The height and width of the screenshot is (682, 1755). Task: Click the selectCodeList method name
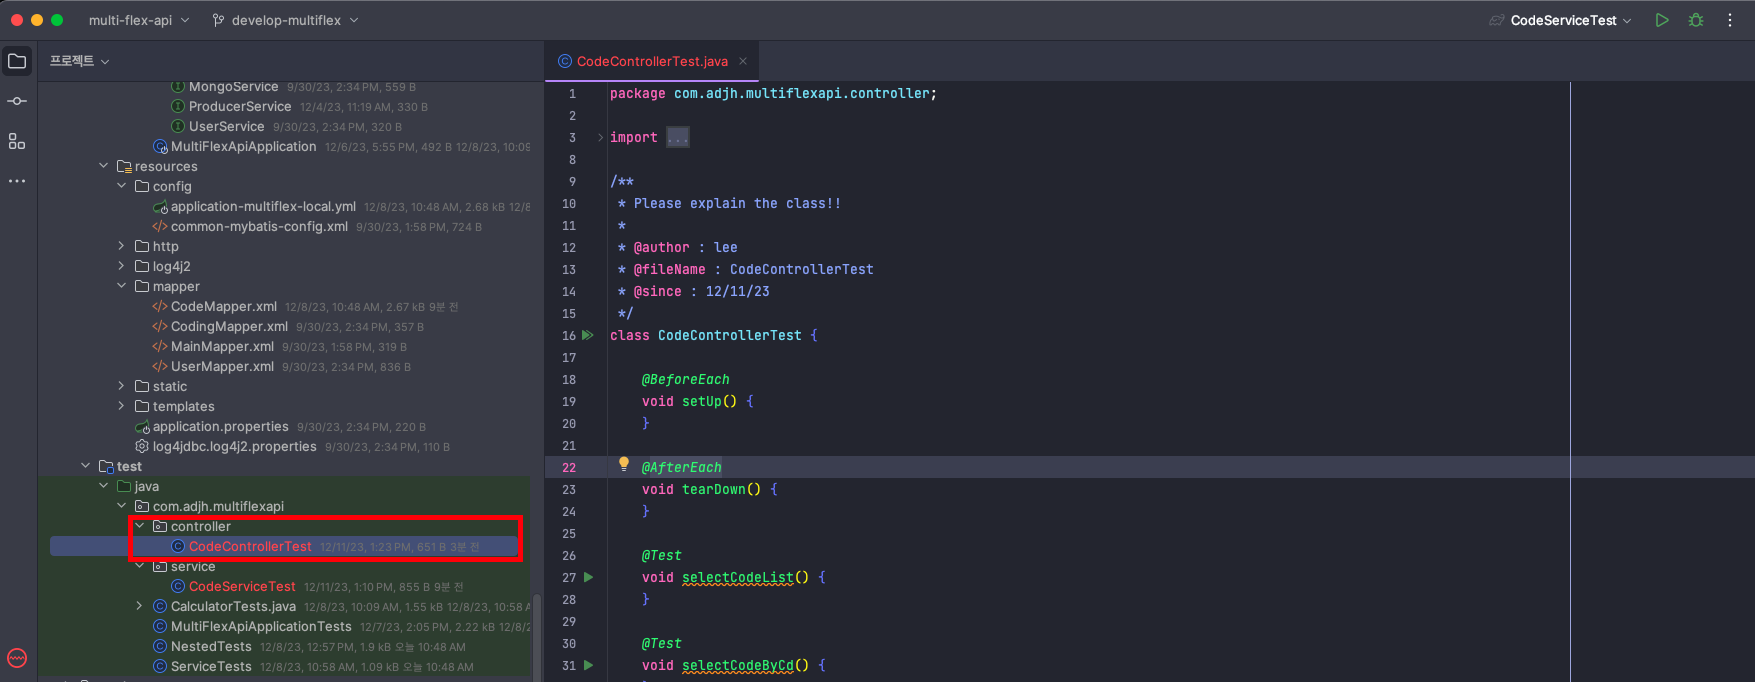[x=737, y=577]
